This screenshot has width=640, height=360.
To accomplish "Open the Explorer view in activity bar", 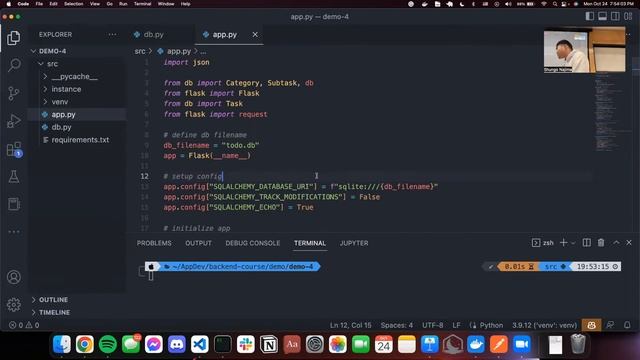I will pos(13,38).
